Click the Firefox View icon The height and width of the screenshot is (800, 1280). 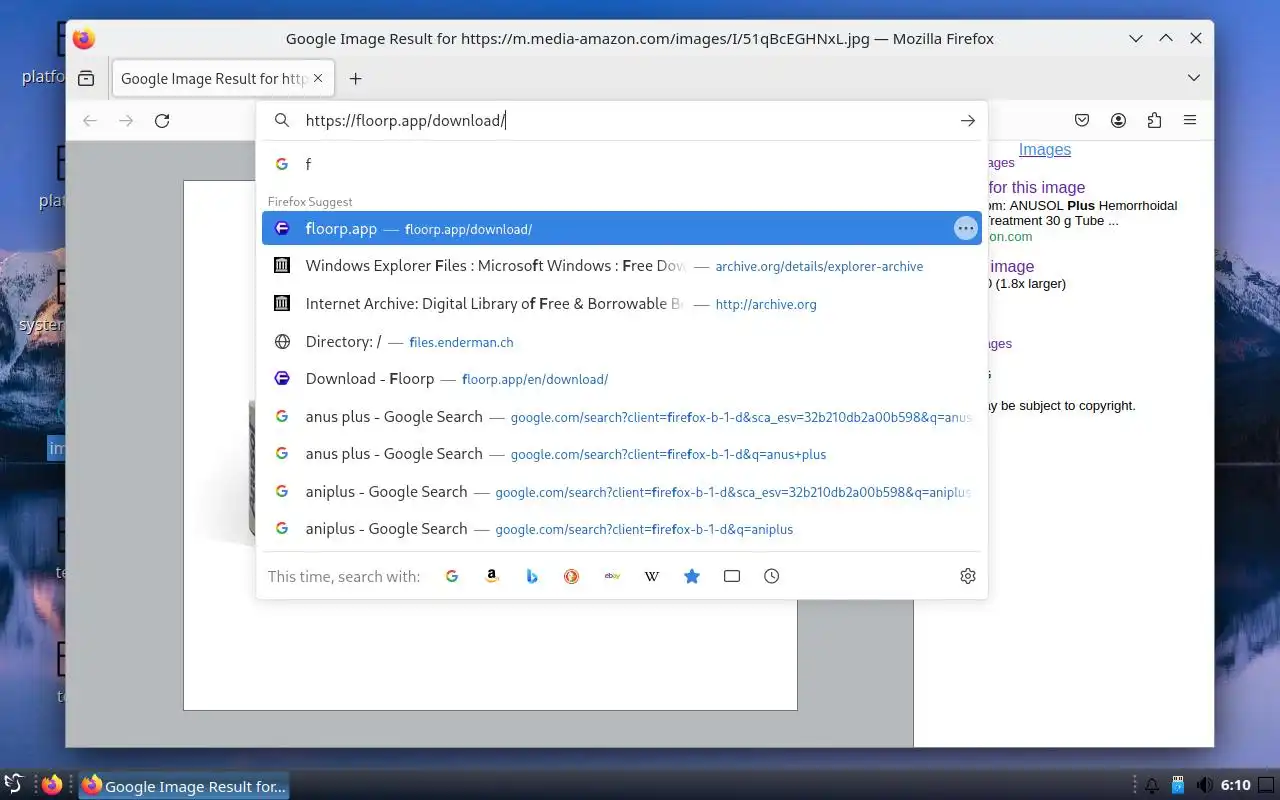coord(86,78)
